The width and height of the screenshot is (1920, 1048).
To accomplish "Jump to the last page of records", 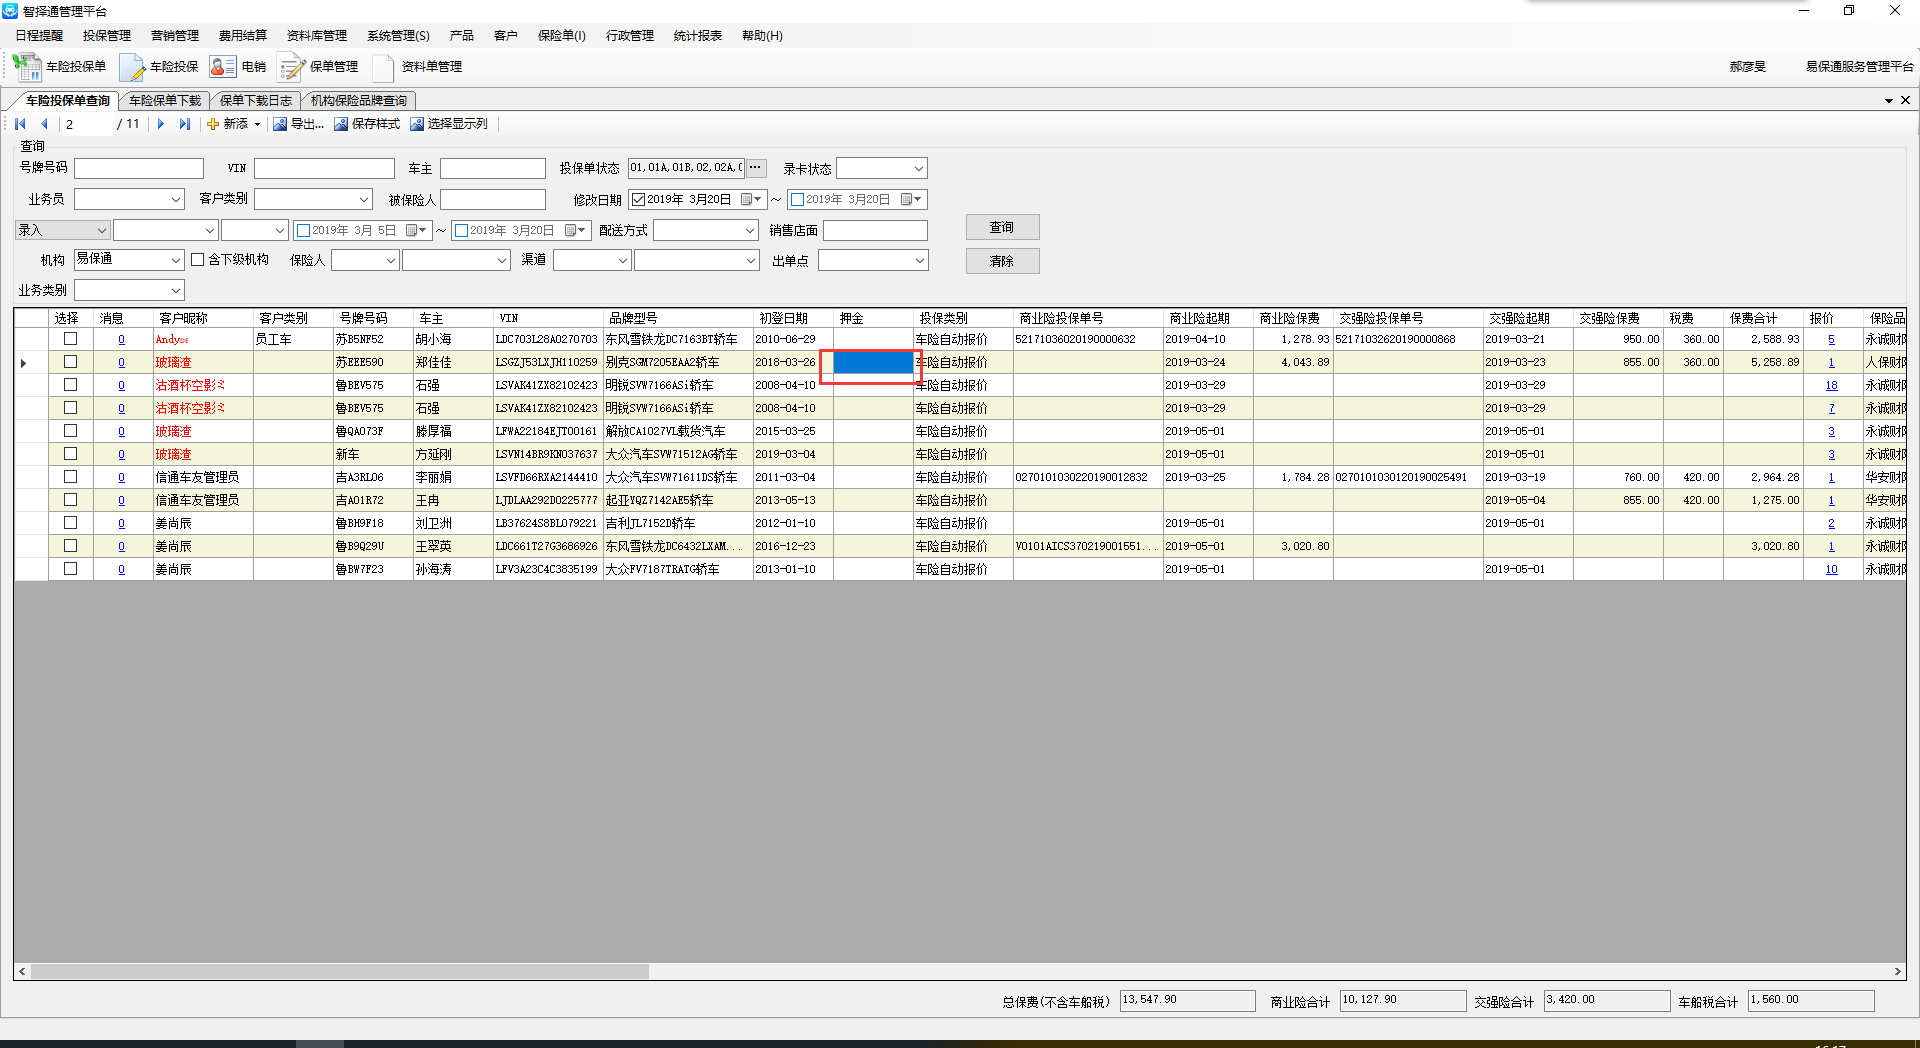I will point(184,124).
